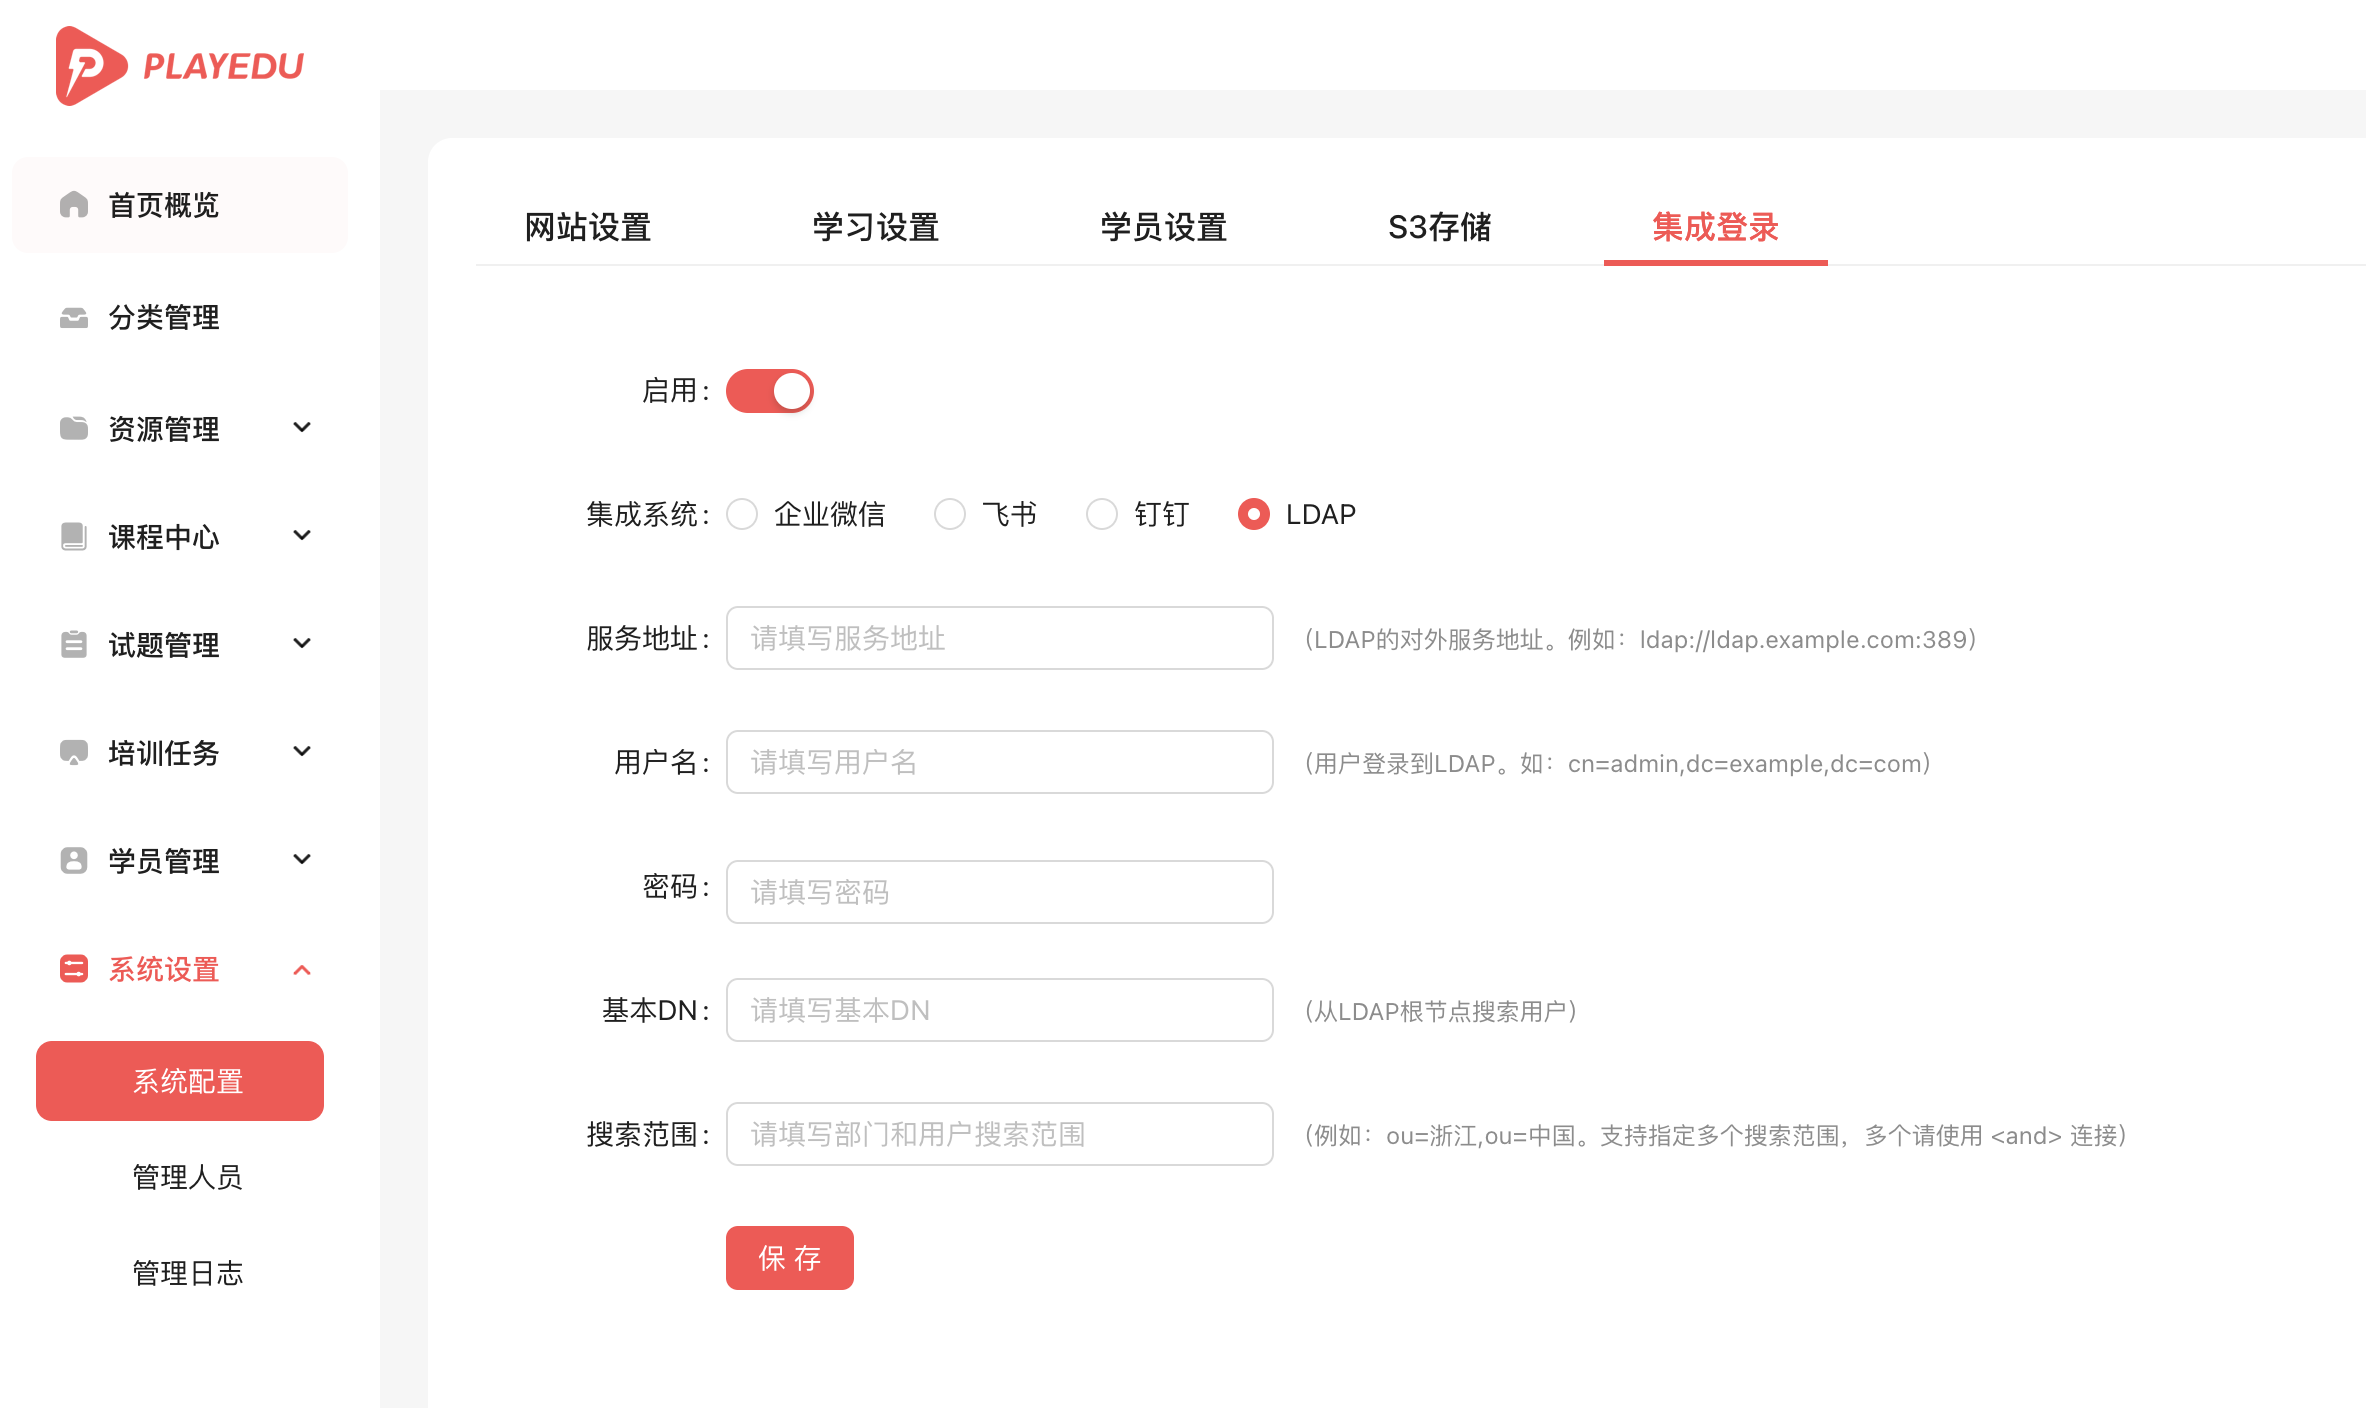Screen dimensions: 2366x1408
Task: Click the presentation icon beside 培训任务
Action: [74, 753]
